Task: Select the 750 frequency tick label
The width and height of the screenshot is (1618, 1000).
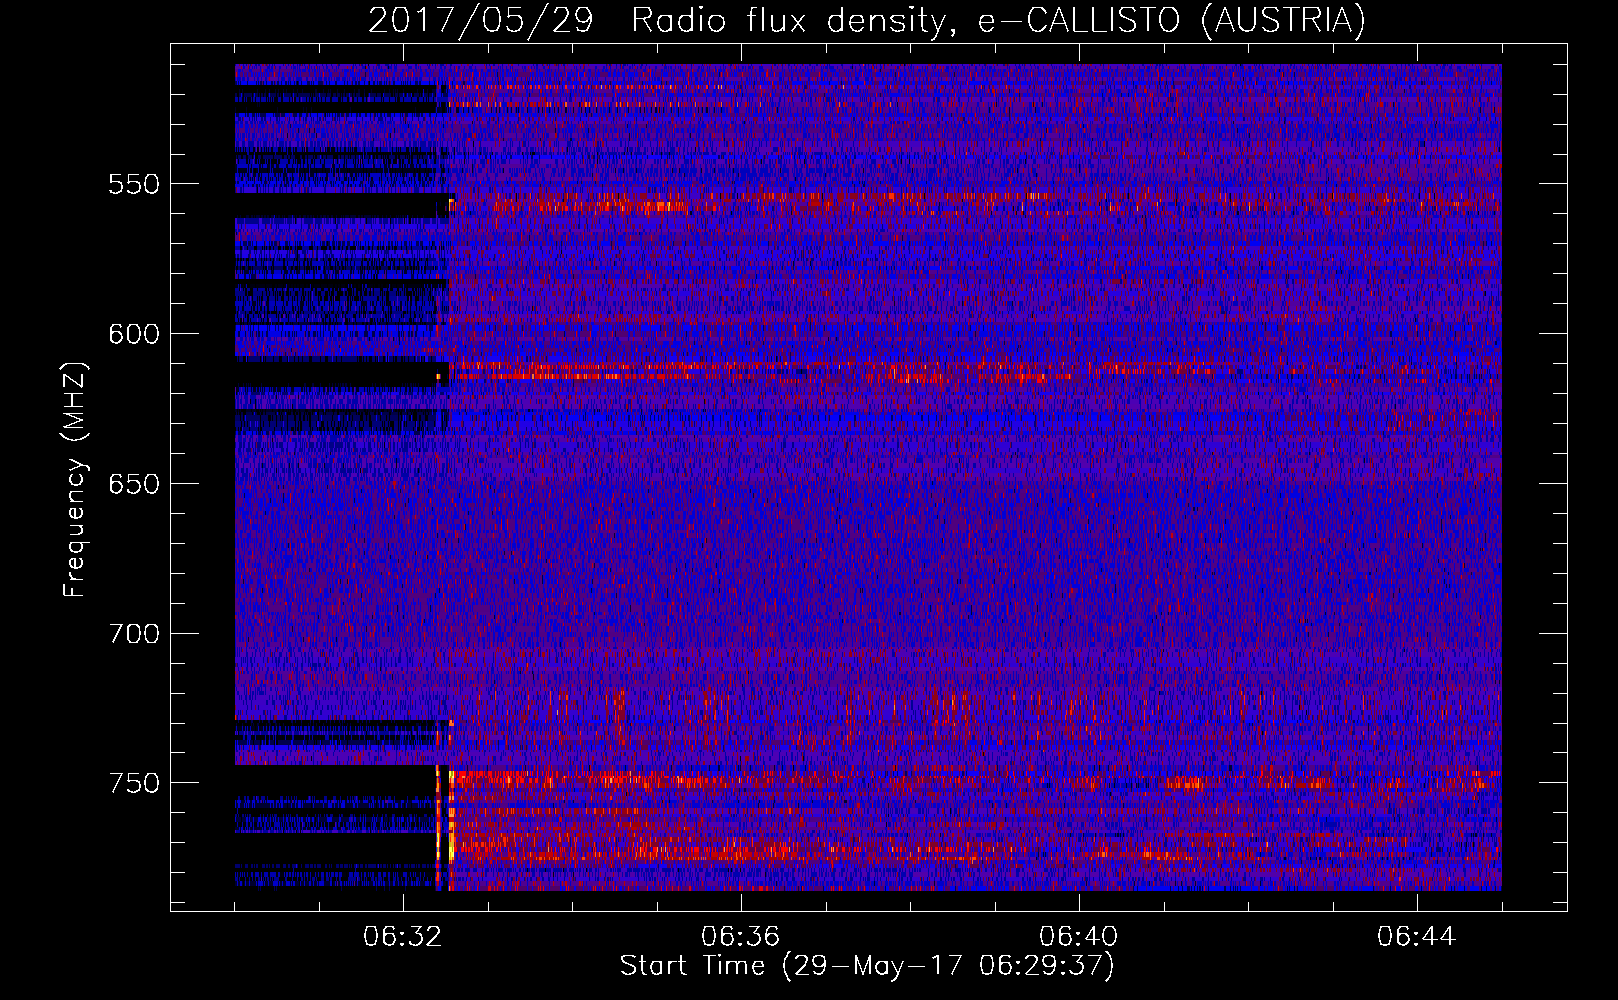Action: pos(134,783)
